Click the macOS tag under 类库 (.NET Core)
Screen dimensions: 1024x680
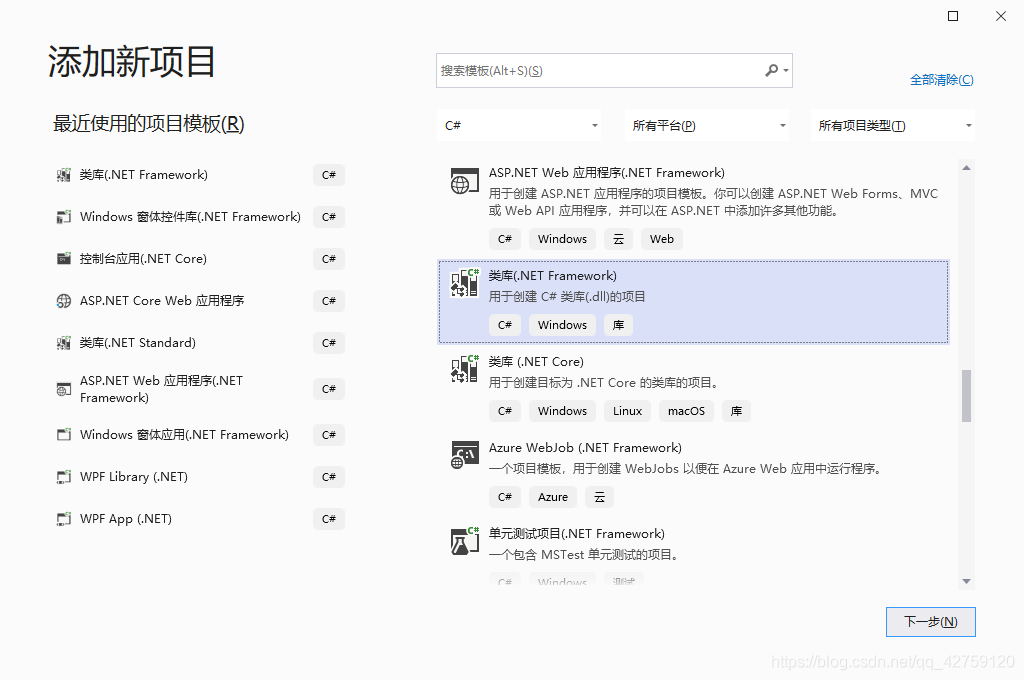coord(686,411)
